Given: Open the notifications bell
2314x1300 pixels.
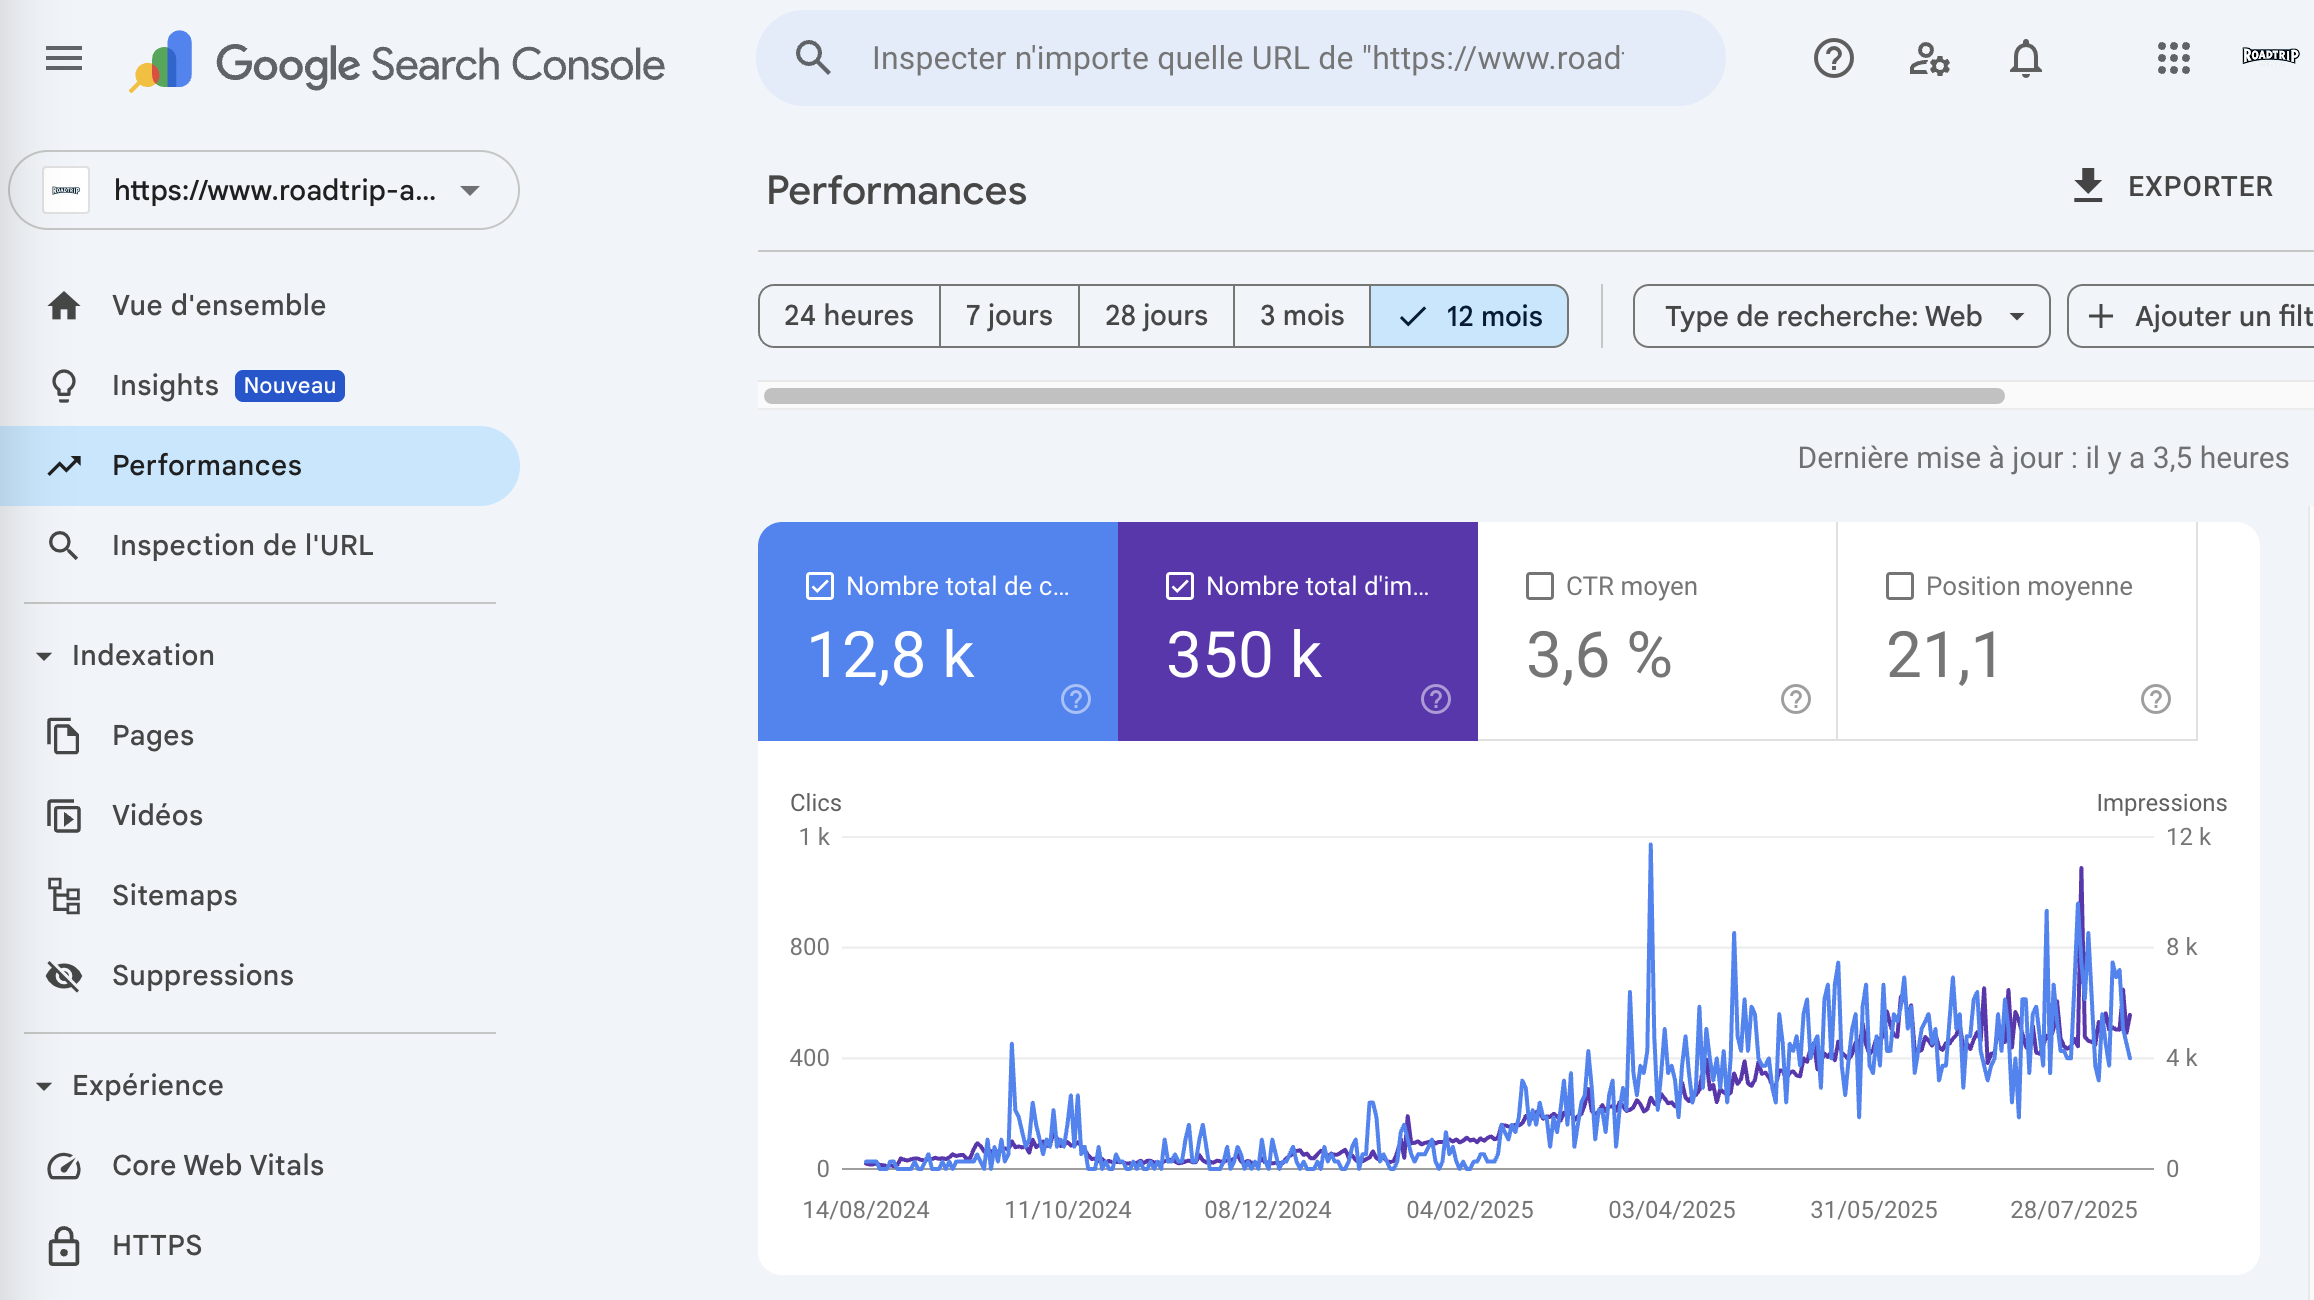Looking at the screenshot, I should 2025,59.
